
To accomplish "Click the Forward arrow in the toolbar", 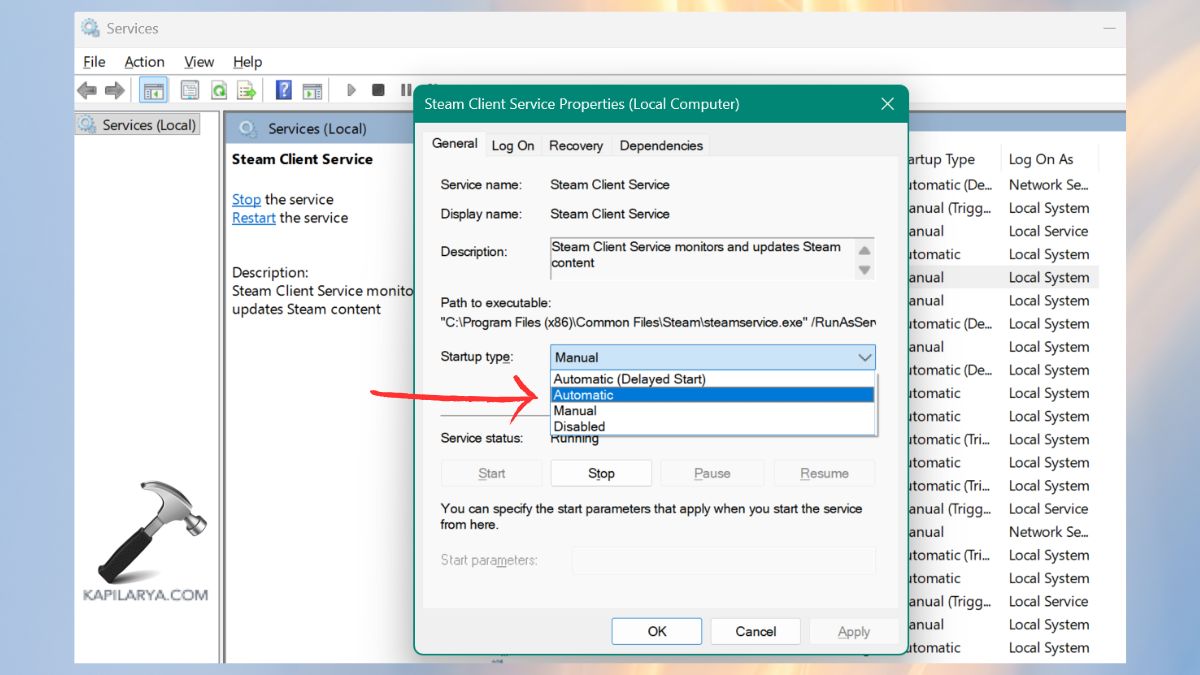I will click(x=115, y=91).
